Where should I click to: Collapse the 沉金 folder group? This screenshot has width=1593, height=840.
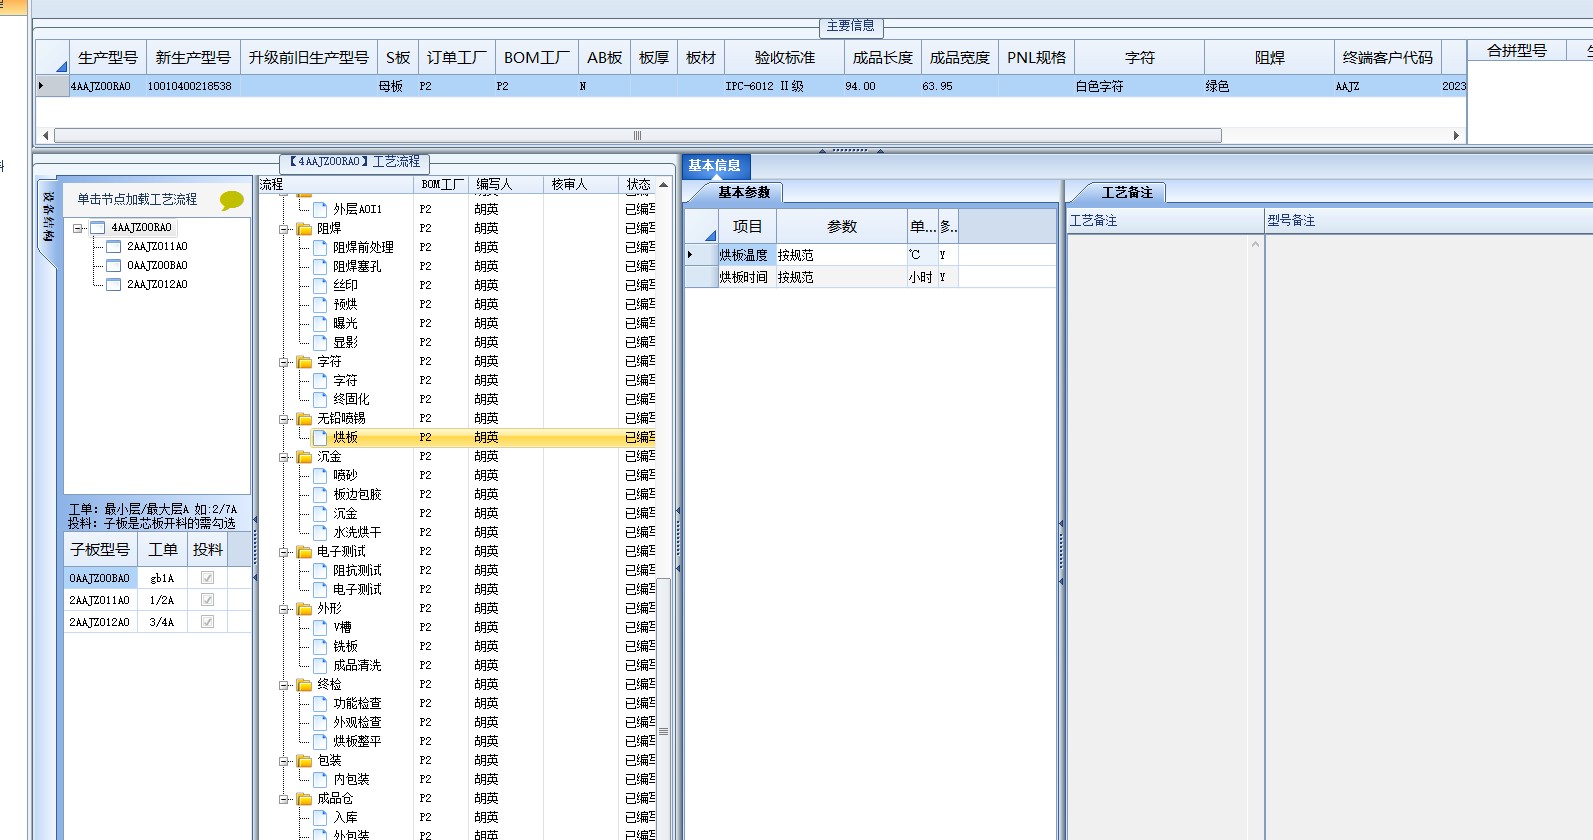284,457
